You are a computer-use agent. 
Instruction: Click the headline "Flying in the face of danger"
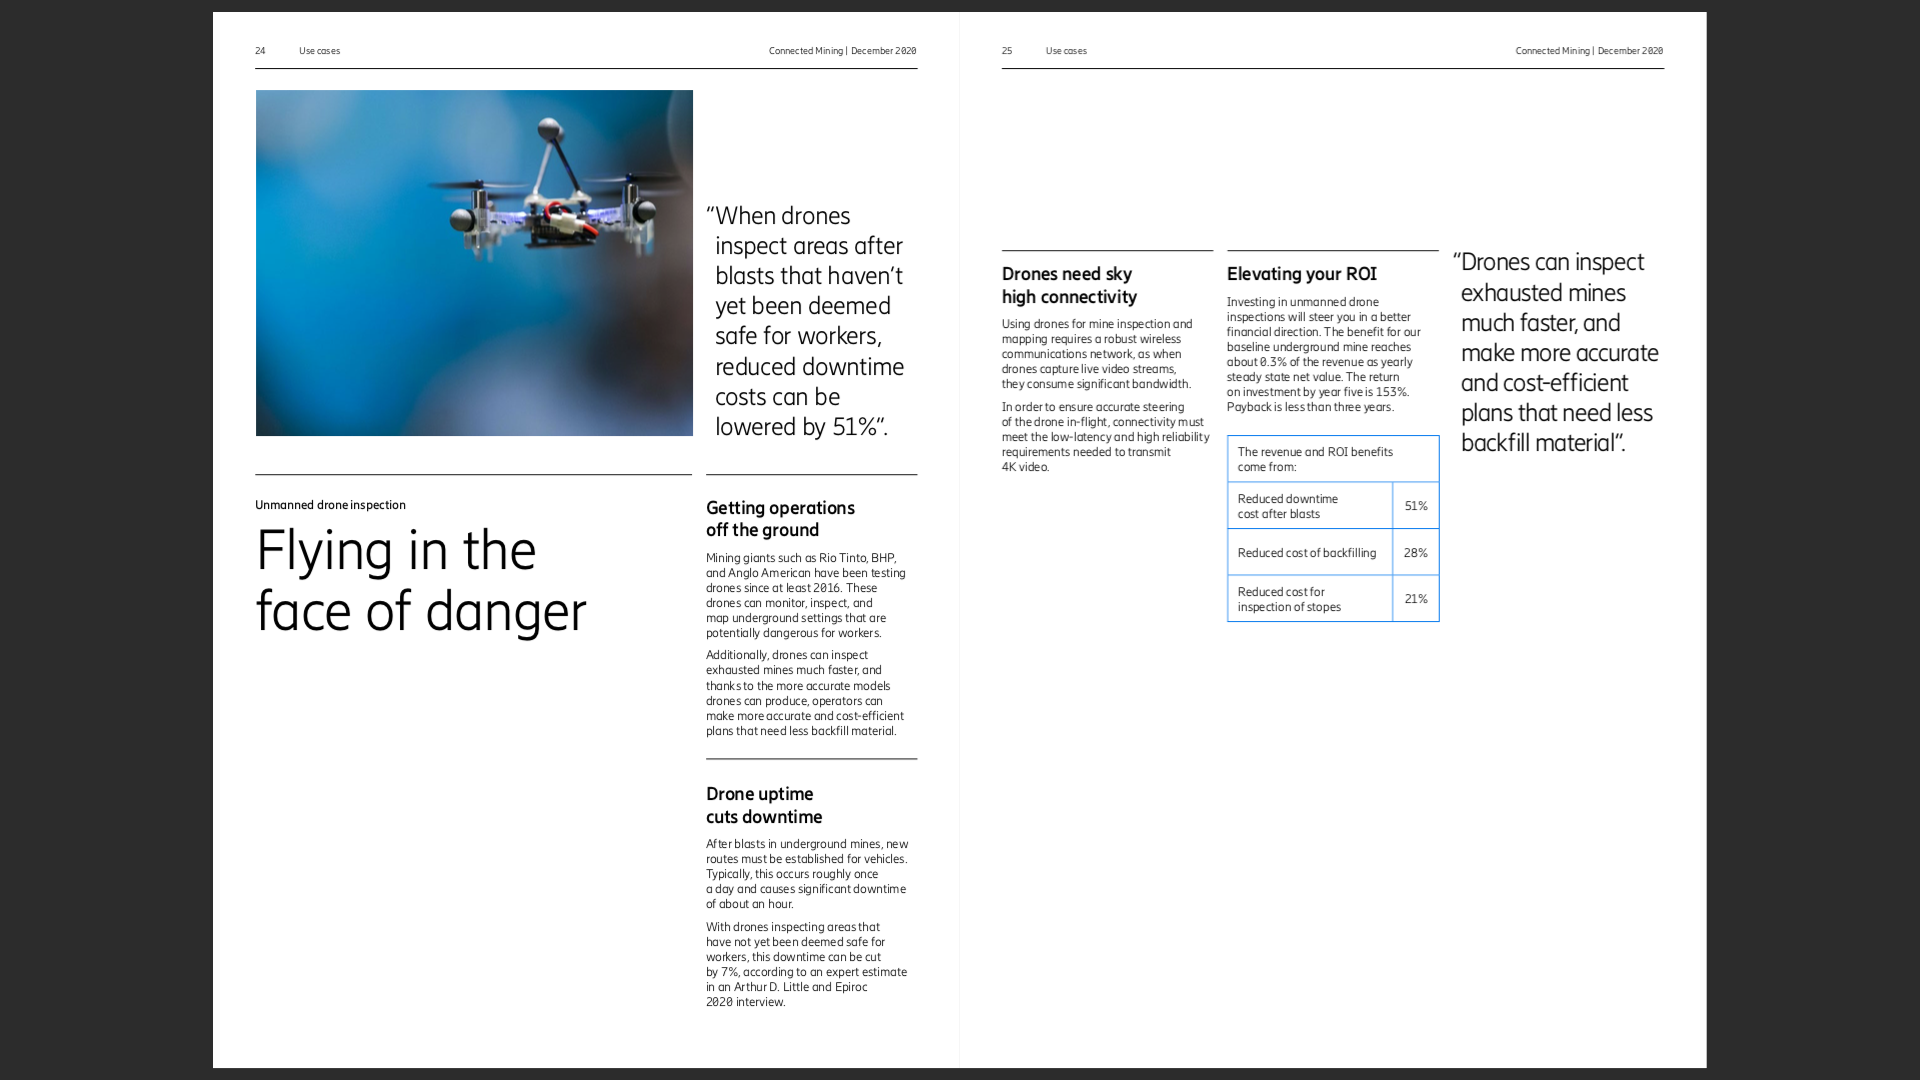(421, 581)
